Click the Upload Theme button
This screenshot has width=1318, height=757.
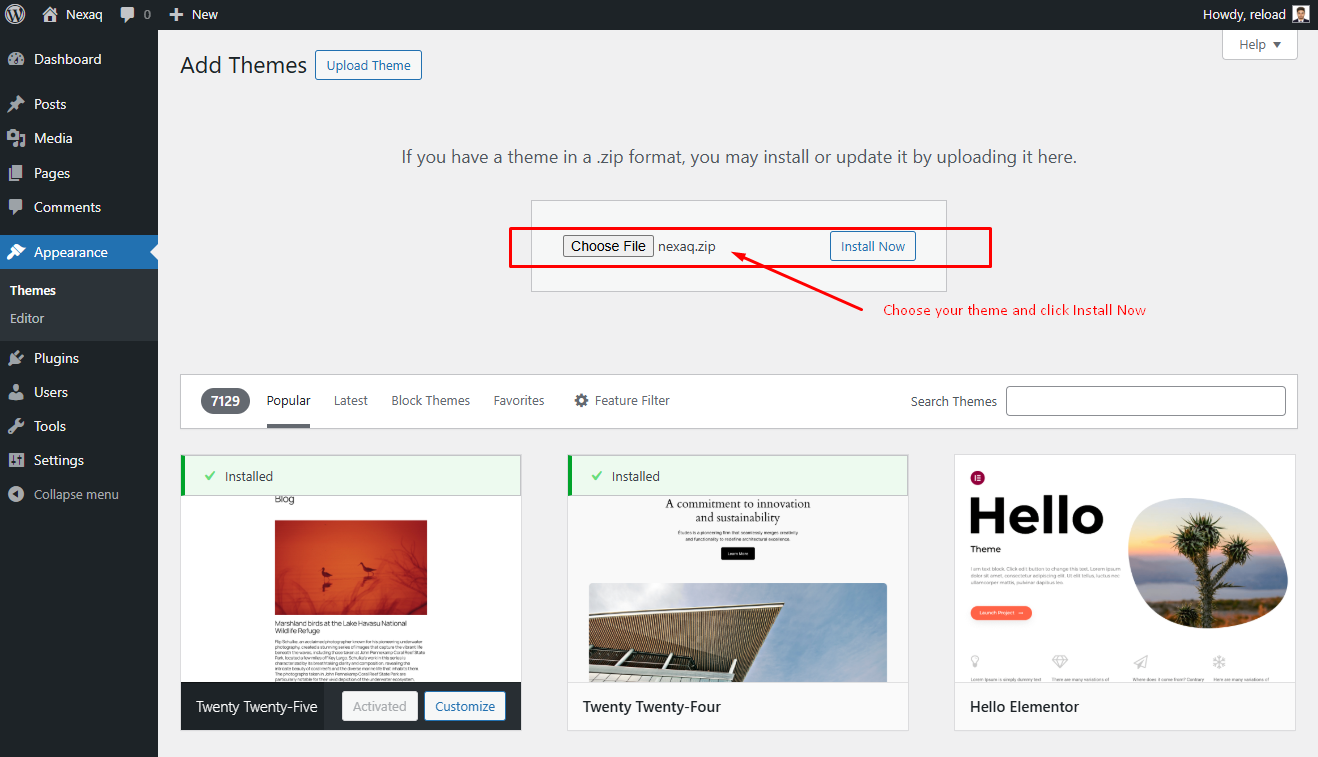click(368, 65)
